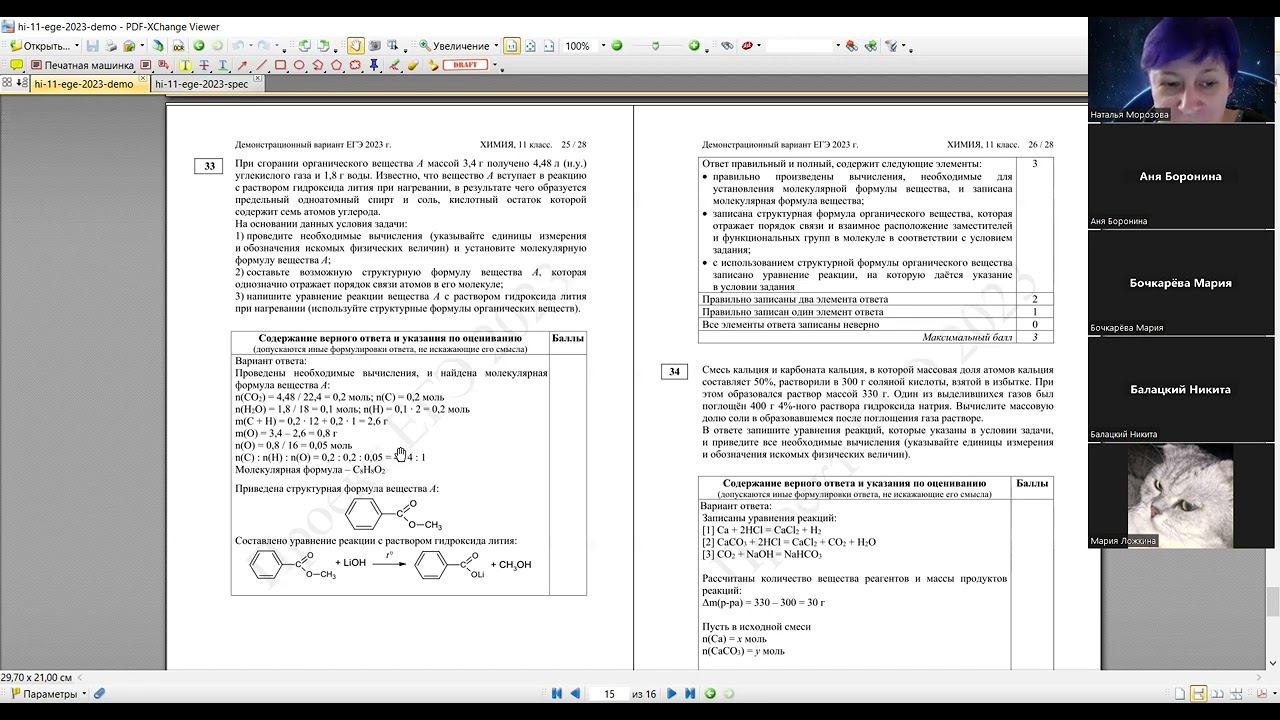Image resolution: width=1280 pixels, height=720 pixels.
Task: Click the Redo arrow icon
Action: (x=265, y=46)
